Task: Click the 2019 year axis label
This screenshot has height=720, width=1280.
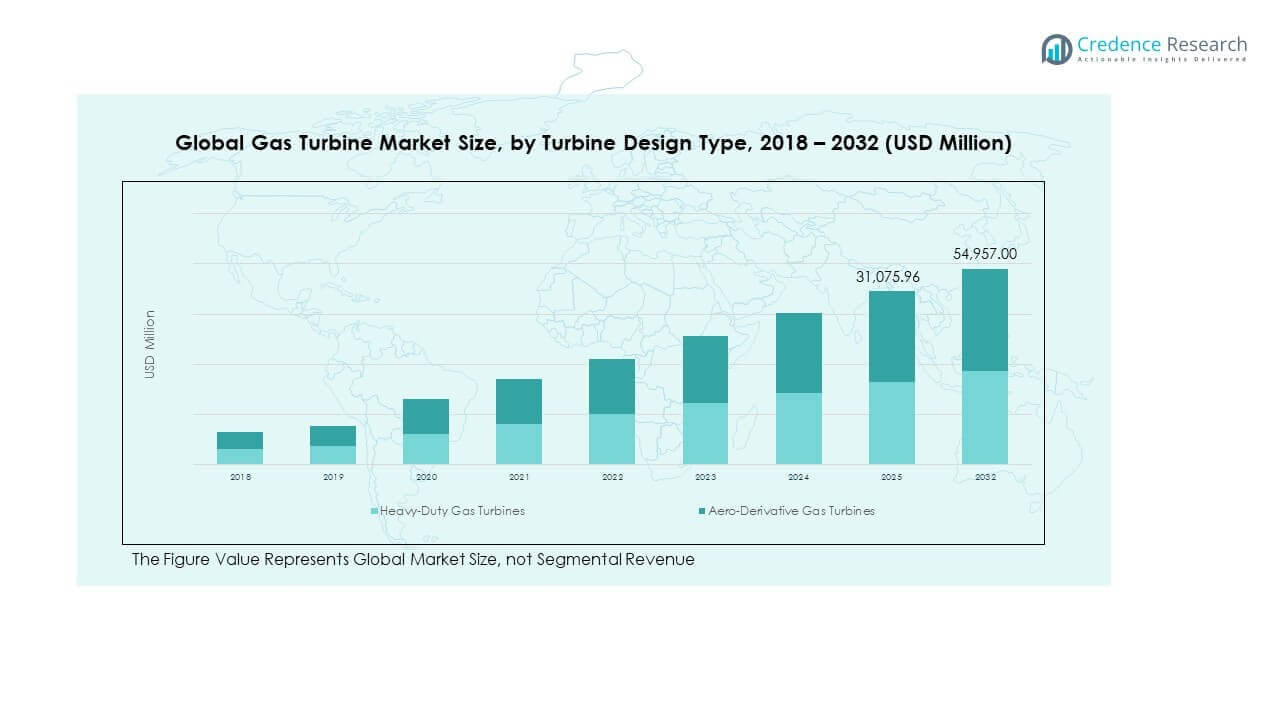Action: (x=332, y=477)
